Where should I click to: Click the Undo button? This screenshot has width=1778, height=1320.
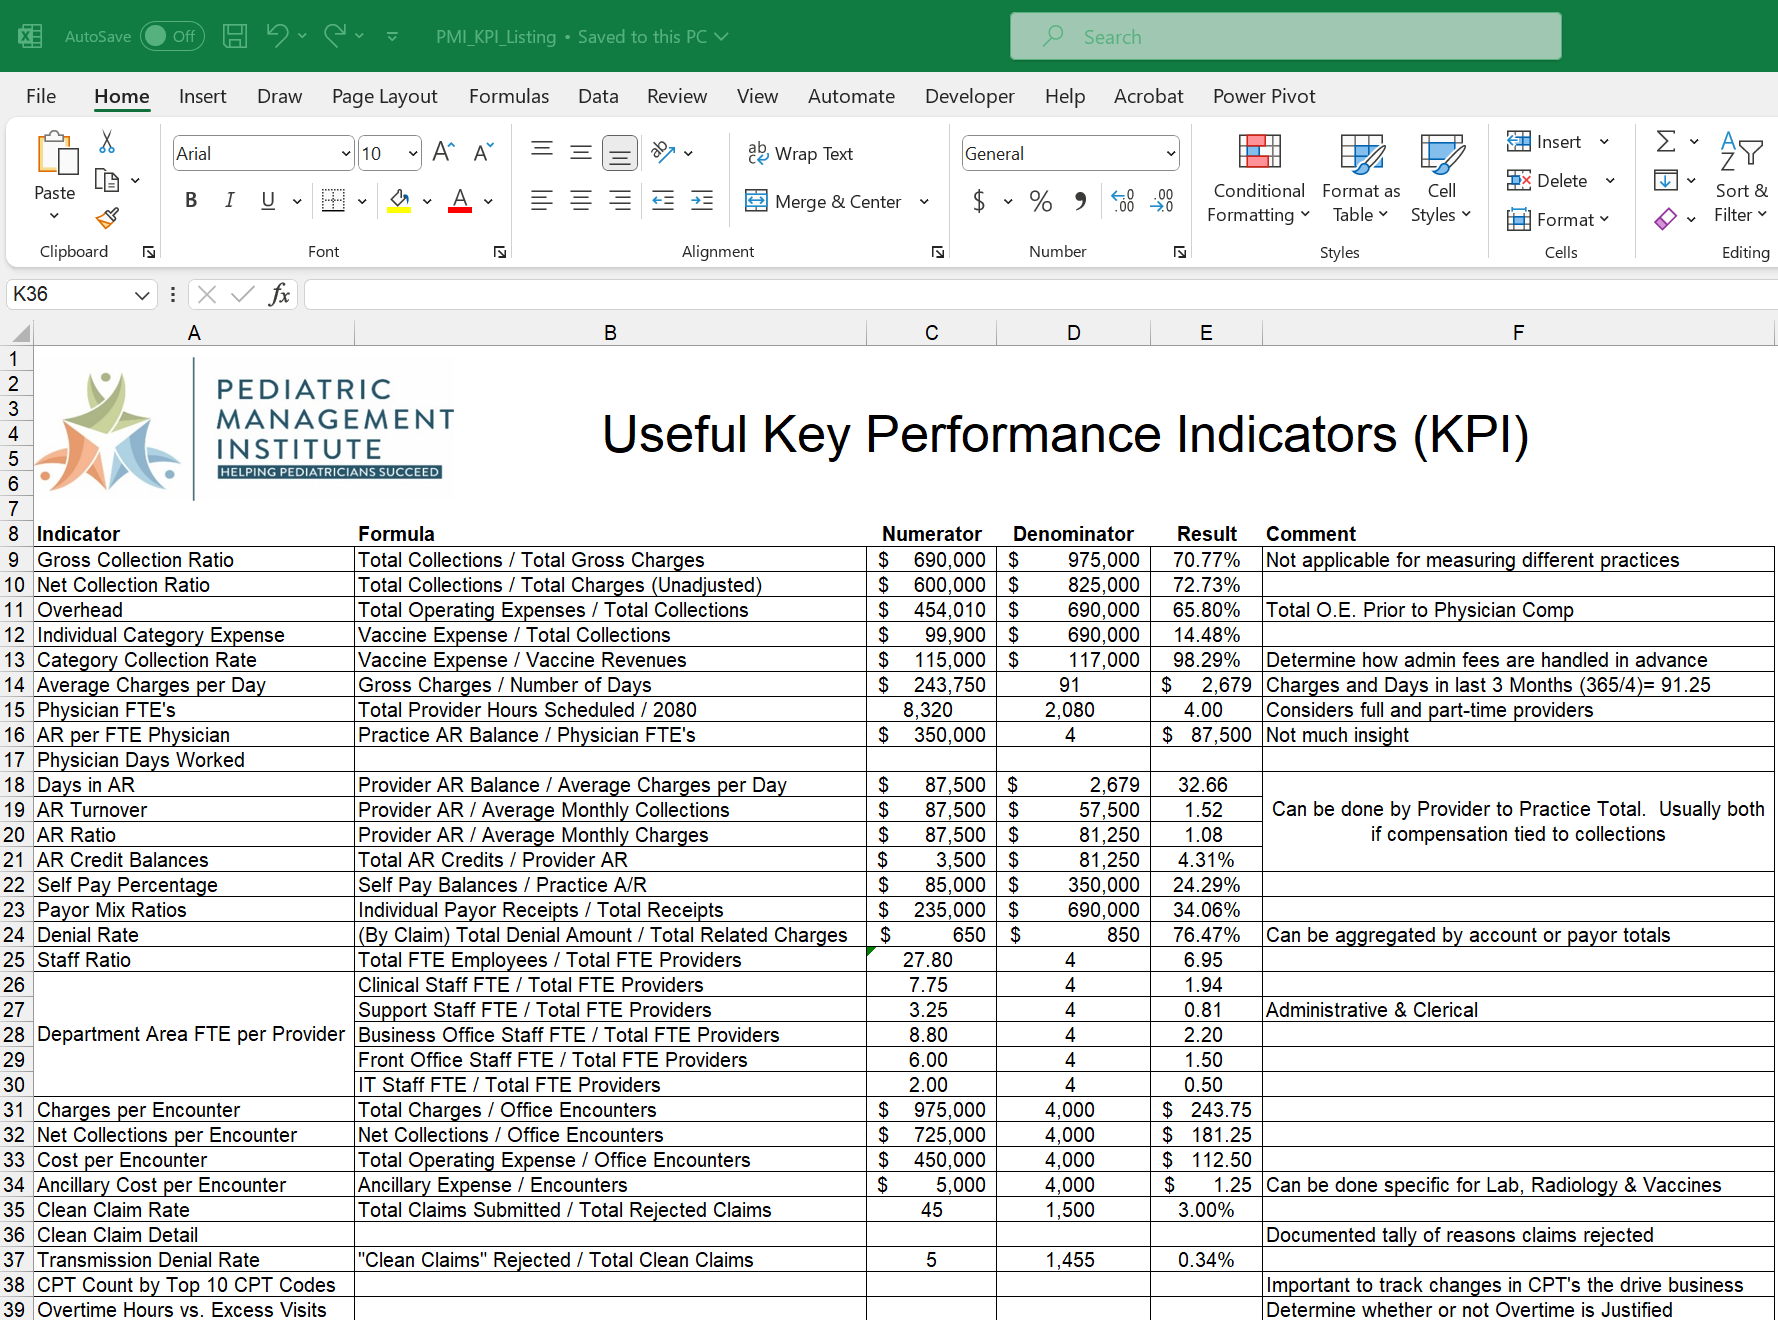(x=277, y=35)
